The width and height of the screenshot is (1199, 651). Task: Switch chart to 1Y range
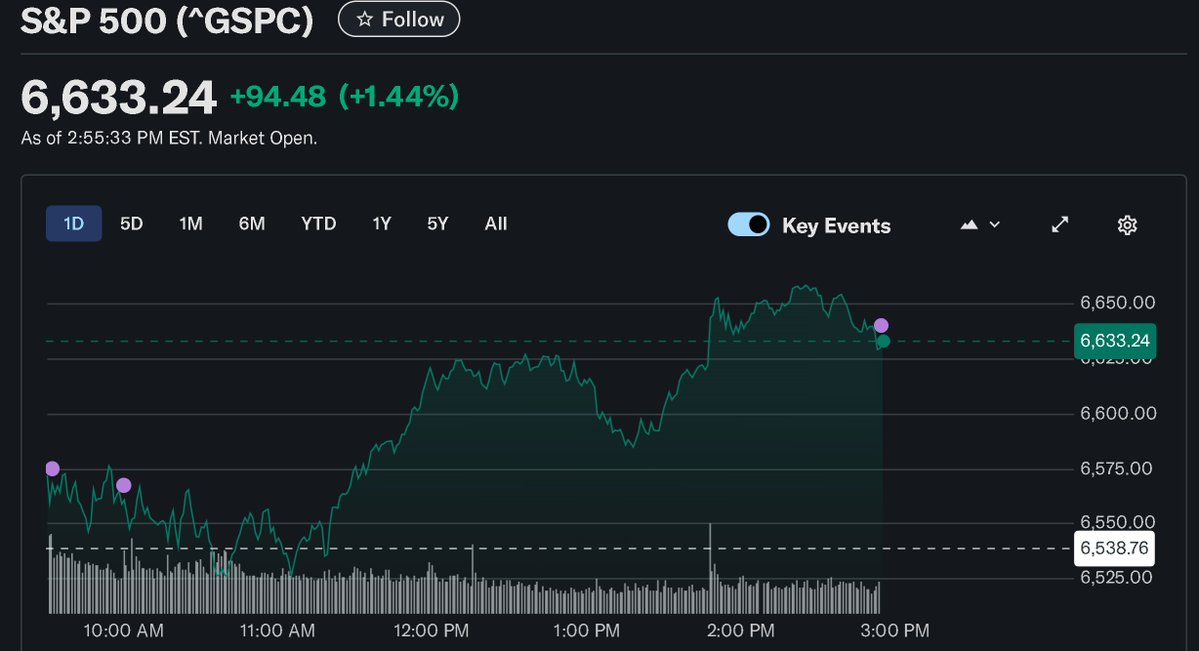pos(382,223)
